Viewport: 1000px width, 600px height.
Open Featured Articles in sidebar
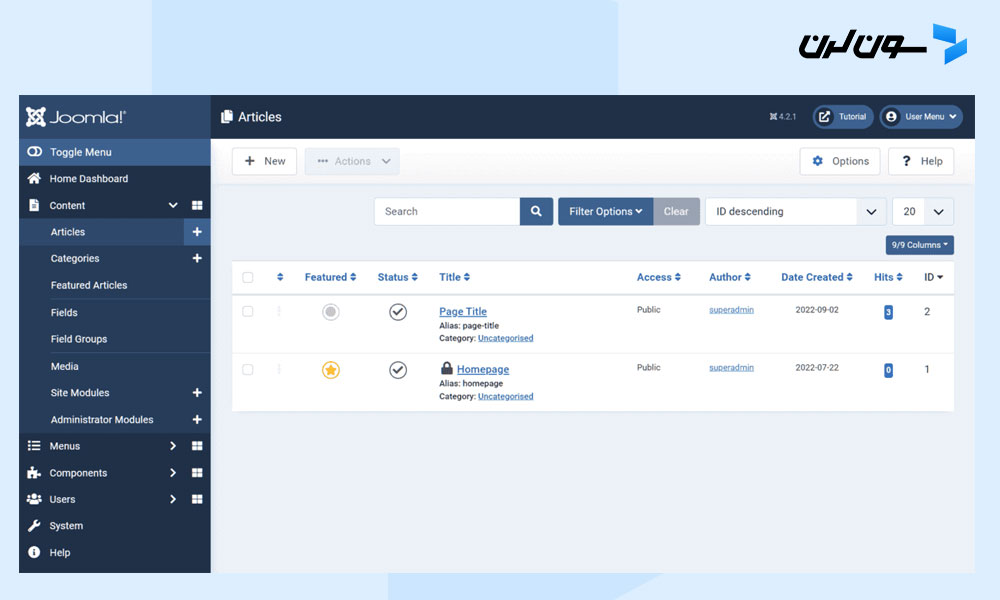(x=89, y=285)
